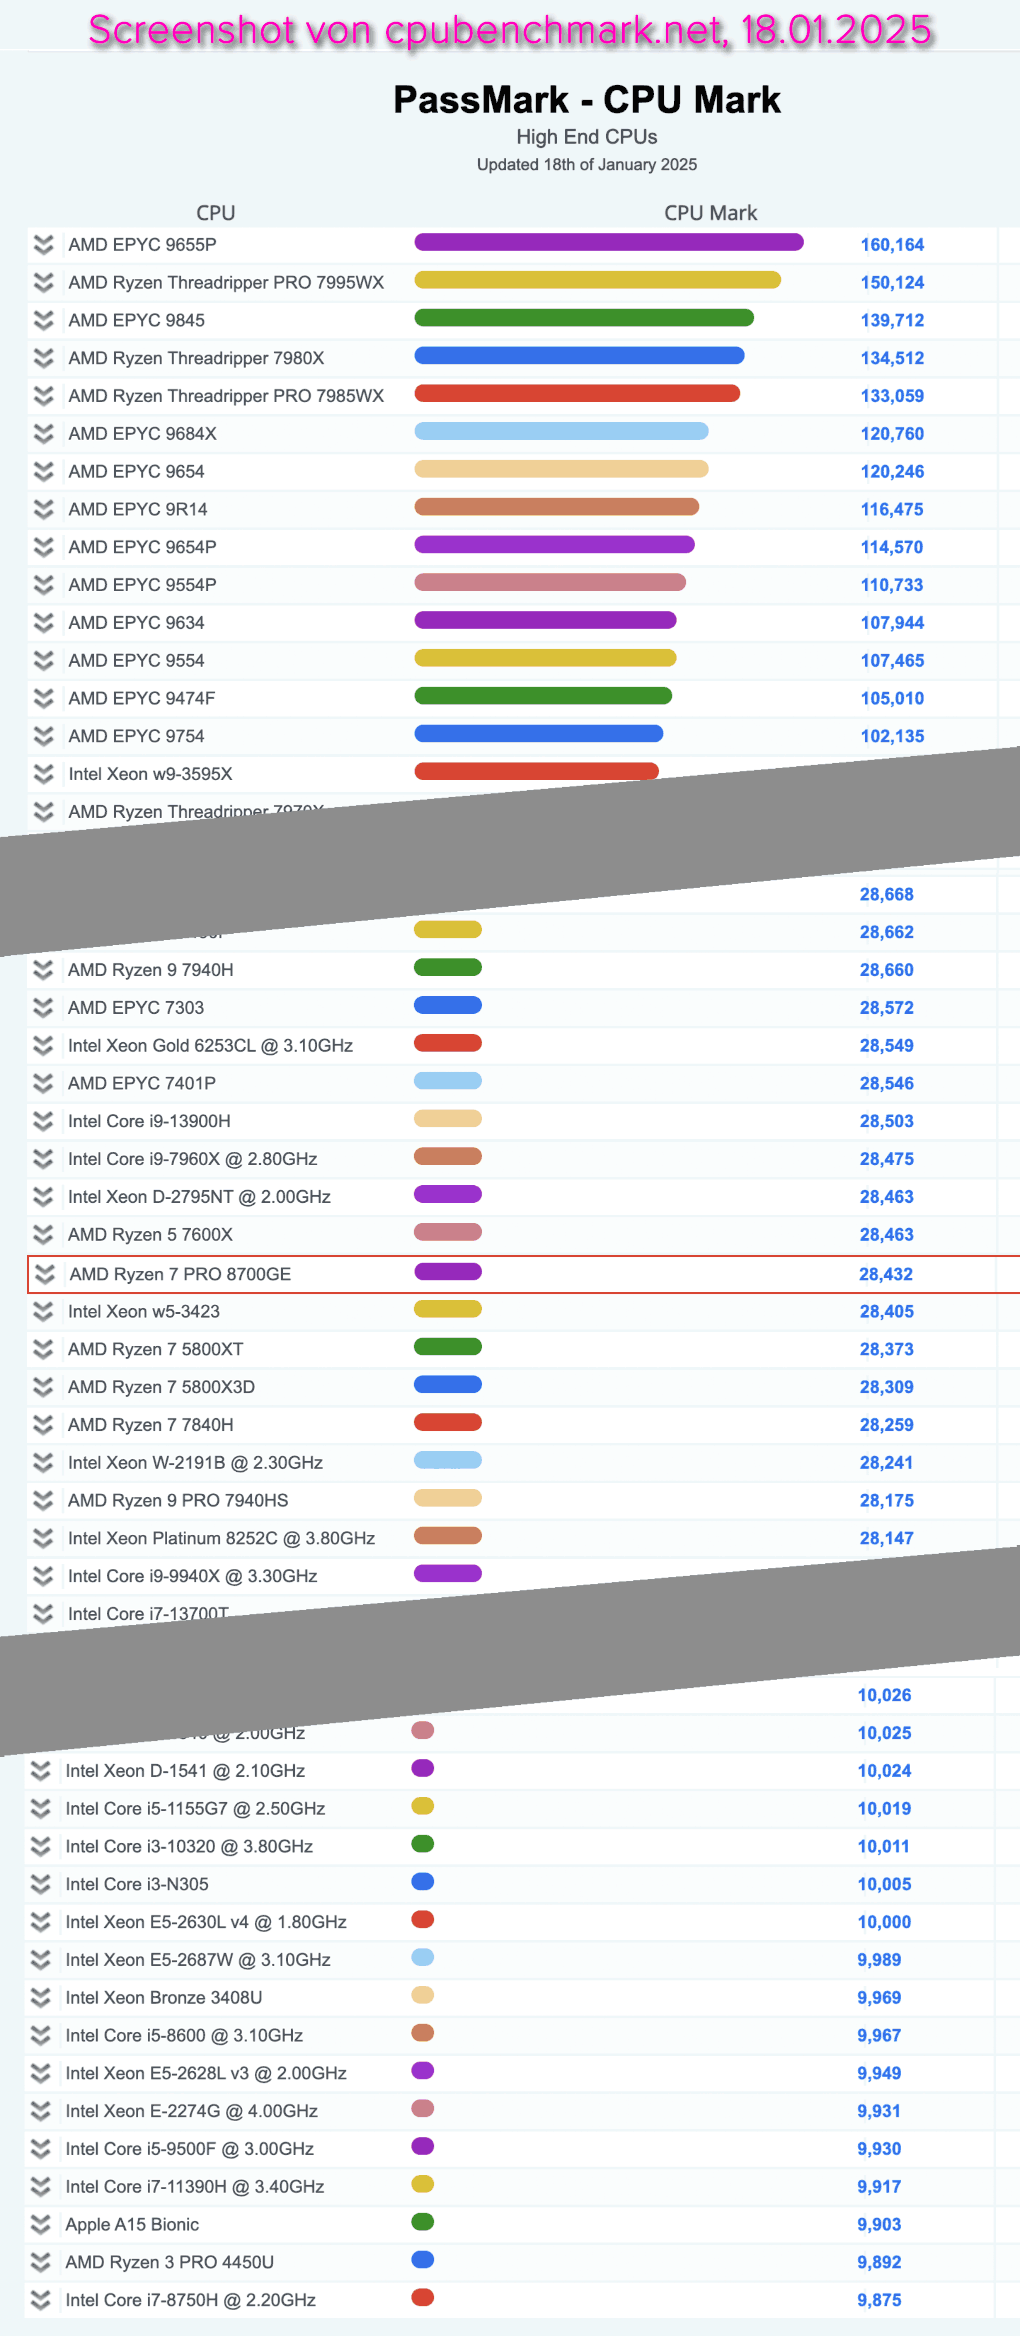The height and width of the screenshot is (2337, 1020).
Task: Open the AMD Ryzen Threadripper PRO 7995WX link
Action: [x=226, y=283]
